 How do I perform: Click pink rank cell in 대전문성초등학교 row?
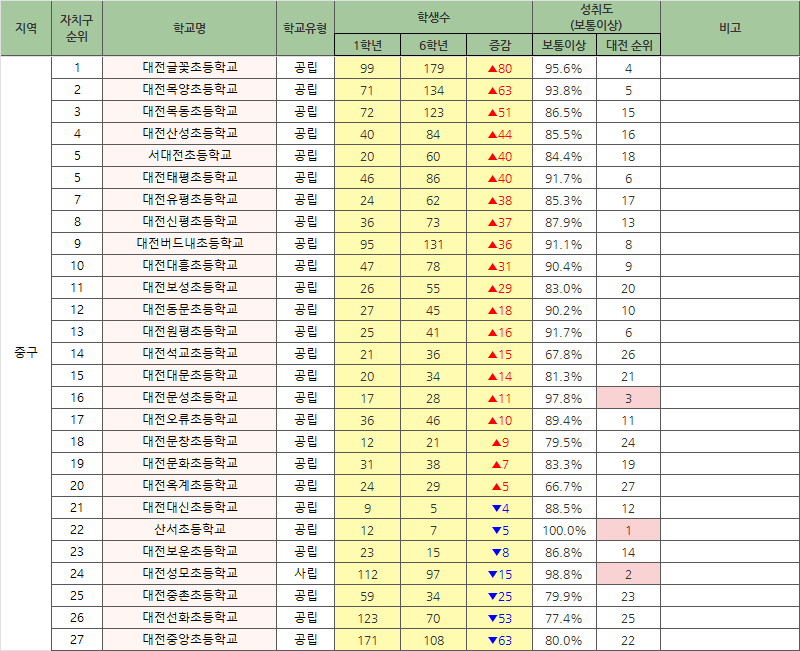click(629, 398)
